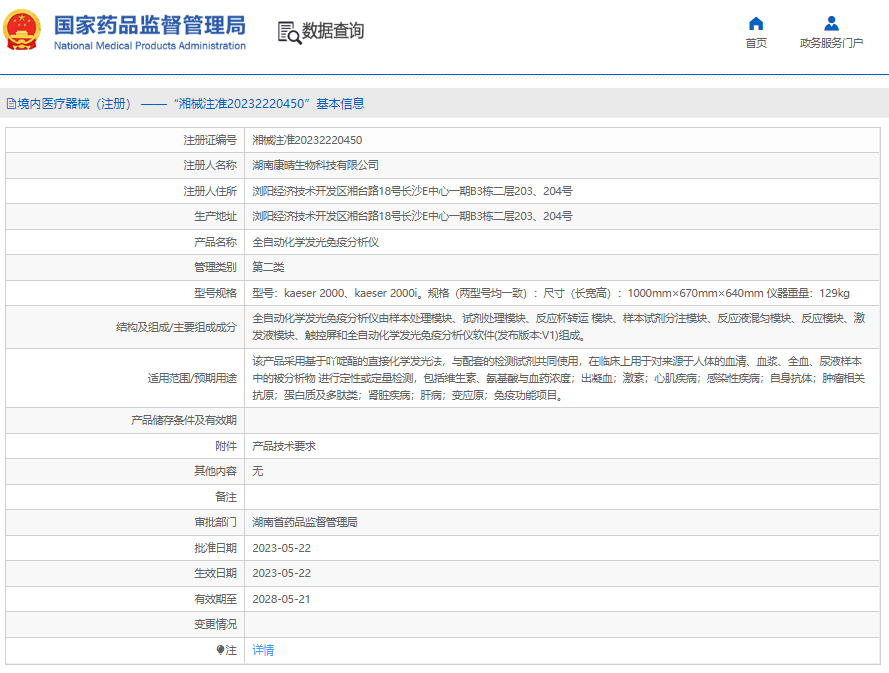
Task: Click the 注册人住所 address value
Action: coord(412,191)
